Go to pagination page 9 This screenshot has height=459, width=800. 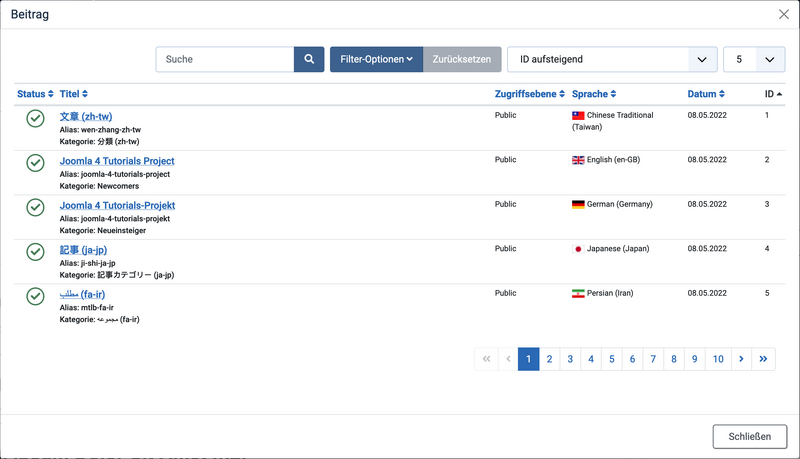click(x=694, y=359)
